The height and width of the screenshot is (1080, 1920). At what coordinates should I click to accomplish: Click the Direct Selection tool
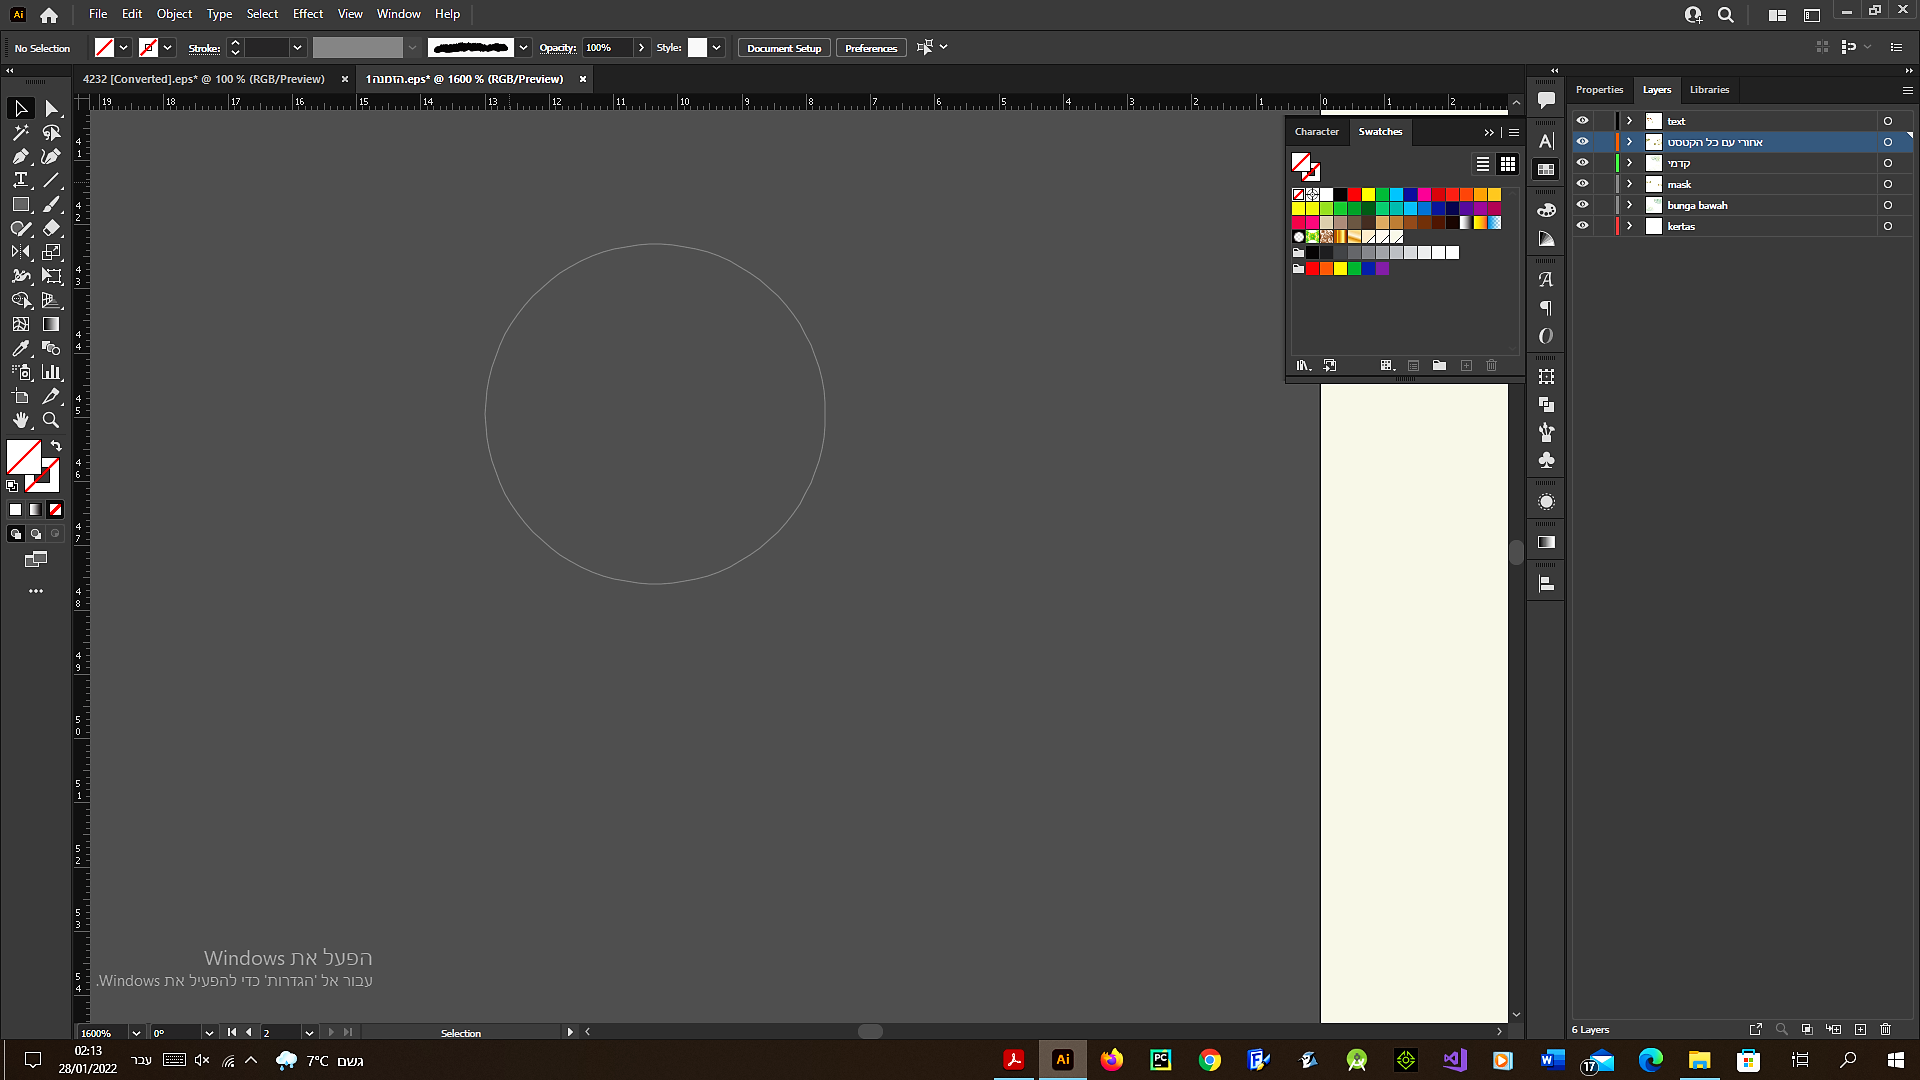[51, 108]
